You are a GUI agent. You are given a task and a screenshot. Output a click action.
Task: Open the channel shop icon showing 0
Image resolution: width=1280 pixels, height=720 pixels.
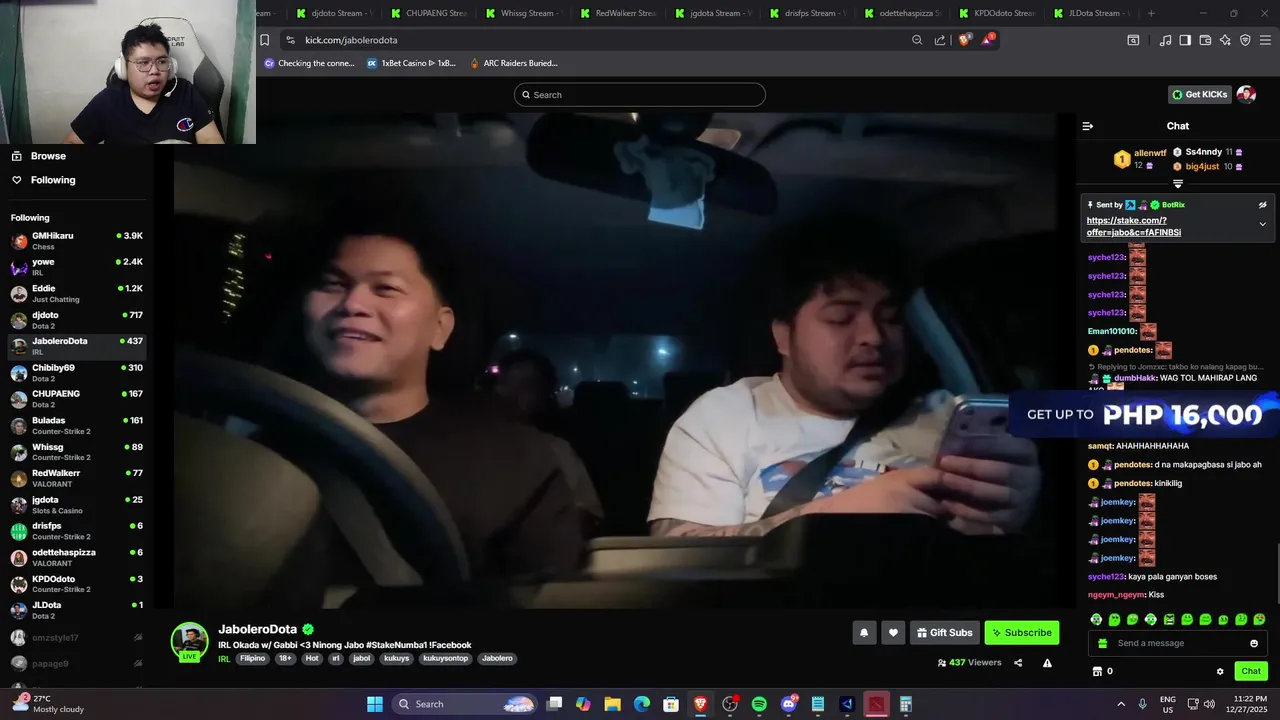click(x=1103, y=671)
